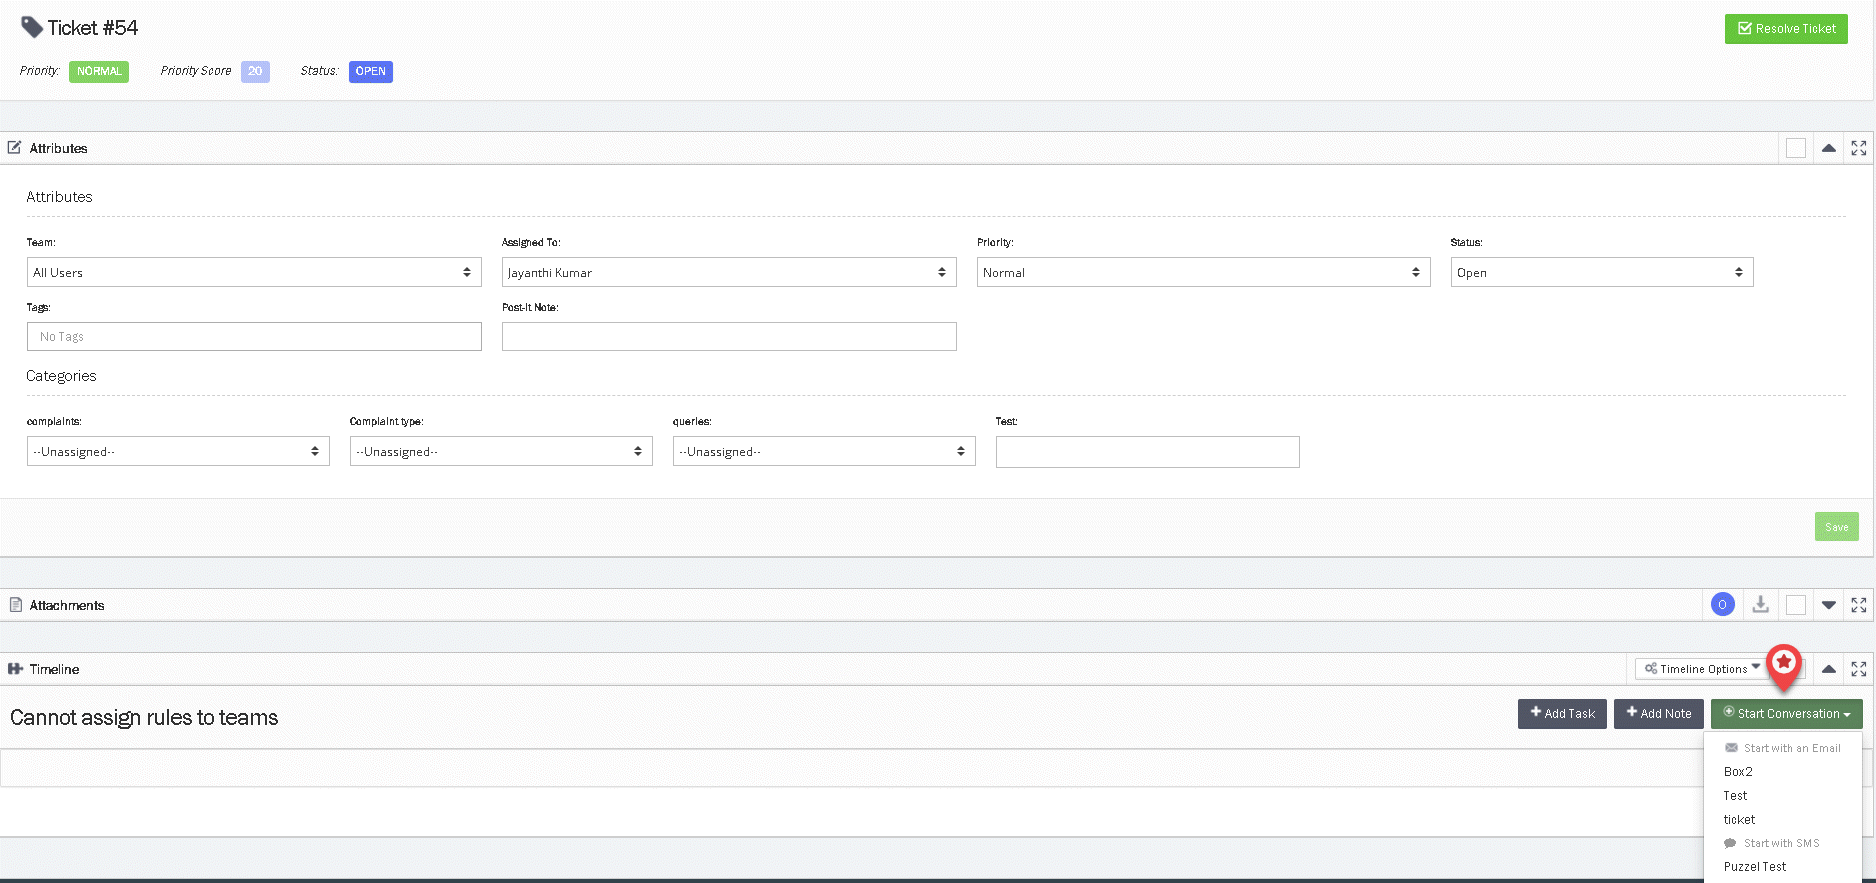Collapse the Timeline panel with the up arrow
Image resolution: width=1876 pixels, height=883 pixels.
point(1828,669)
